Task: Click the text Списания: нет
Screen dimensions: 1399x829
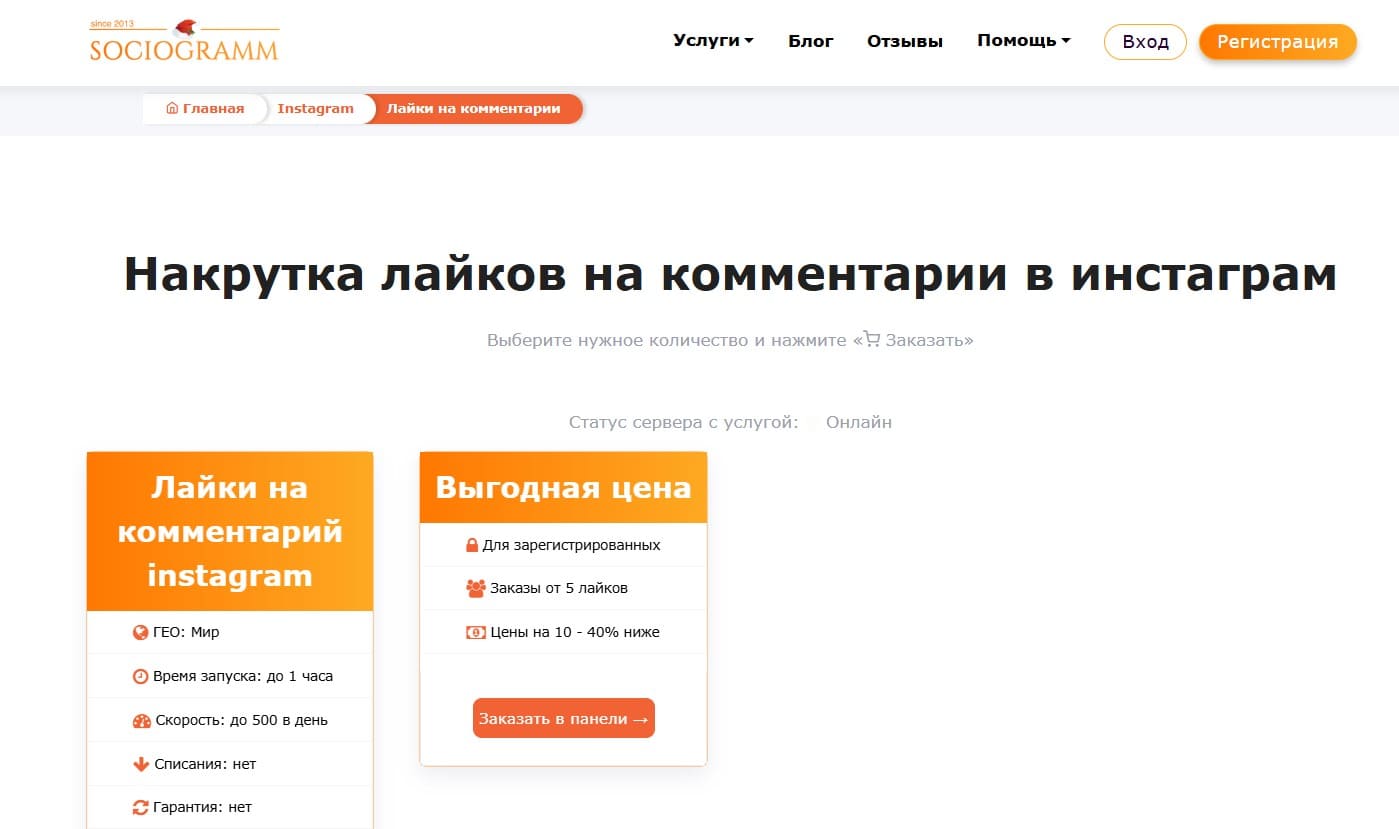Action: (205, 764)
